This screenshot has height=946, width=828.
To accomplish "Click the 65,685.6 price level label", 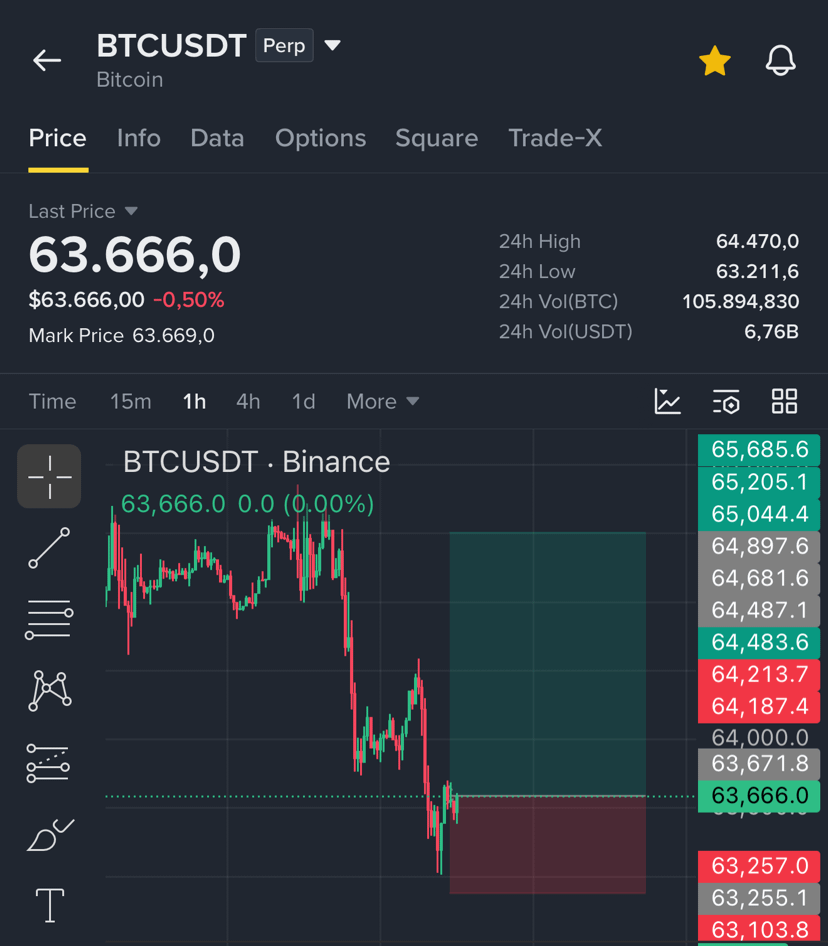I will pos(759,449).
